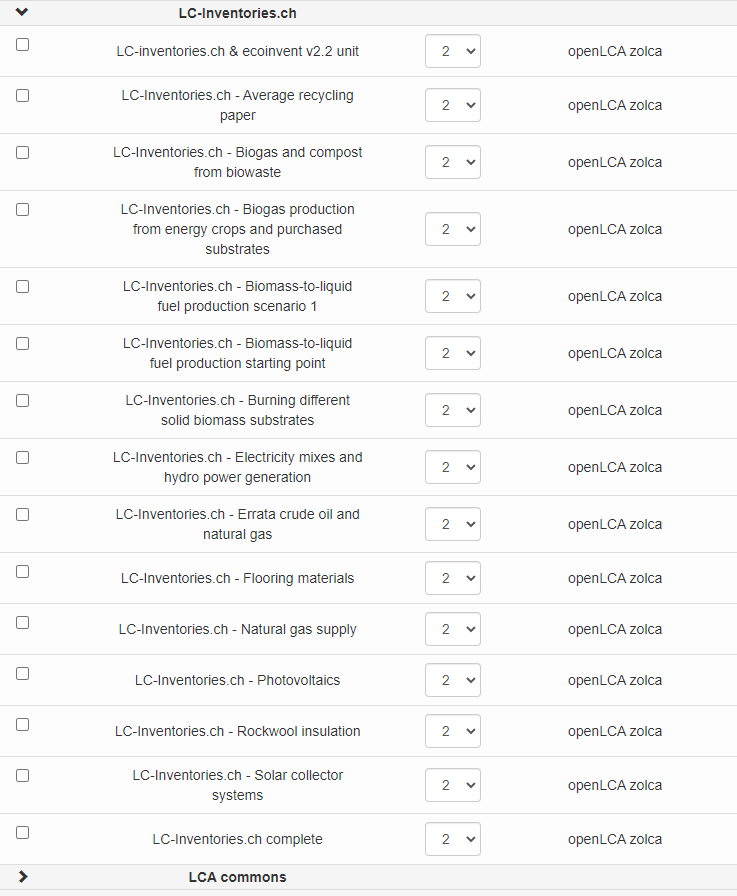Expand the LCA commons section chevron
737x896 pixels.
click(x=22, y=877)
